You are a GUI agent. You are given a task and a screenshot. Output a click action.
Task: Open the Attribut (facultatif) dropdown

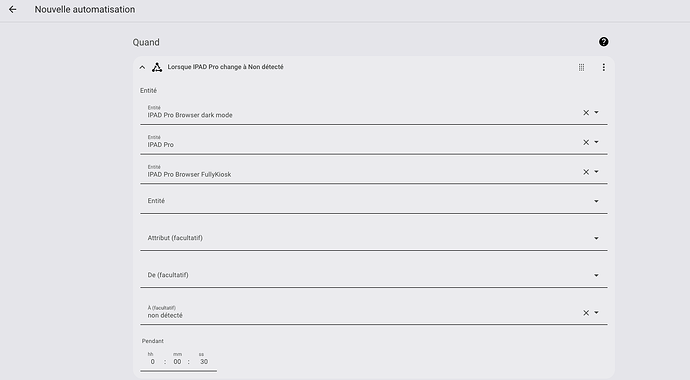pos(374,238)
